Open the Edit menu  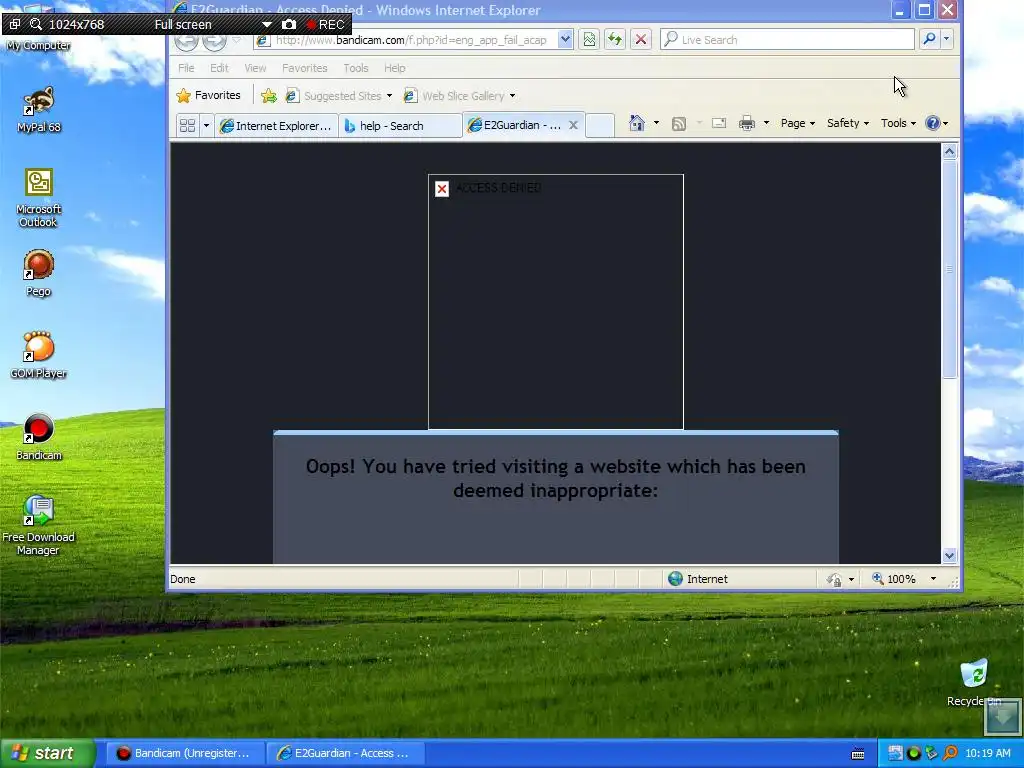tap(219, 68)
